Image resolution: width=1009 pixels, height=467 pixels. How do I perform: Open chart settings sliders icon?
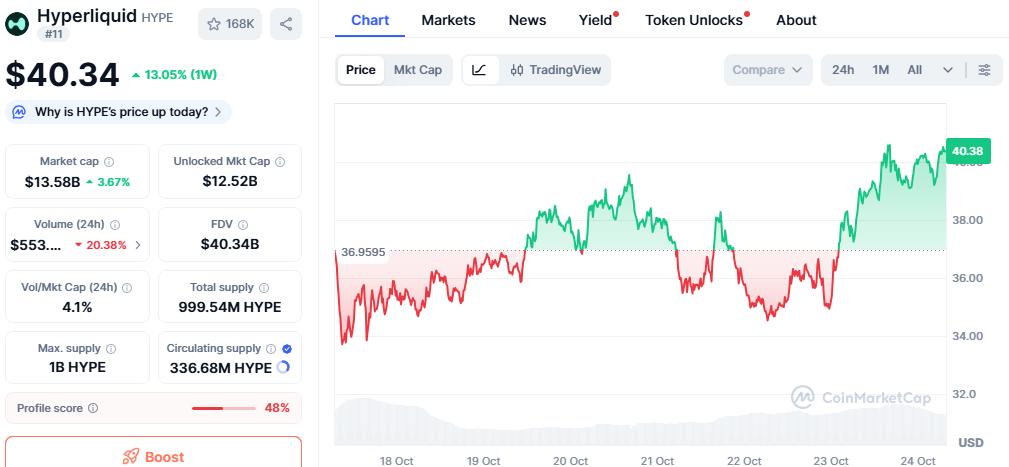coord(985,70)
